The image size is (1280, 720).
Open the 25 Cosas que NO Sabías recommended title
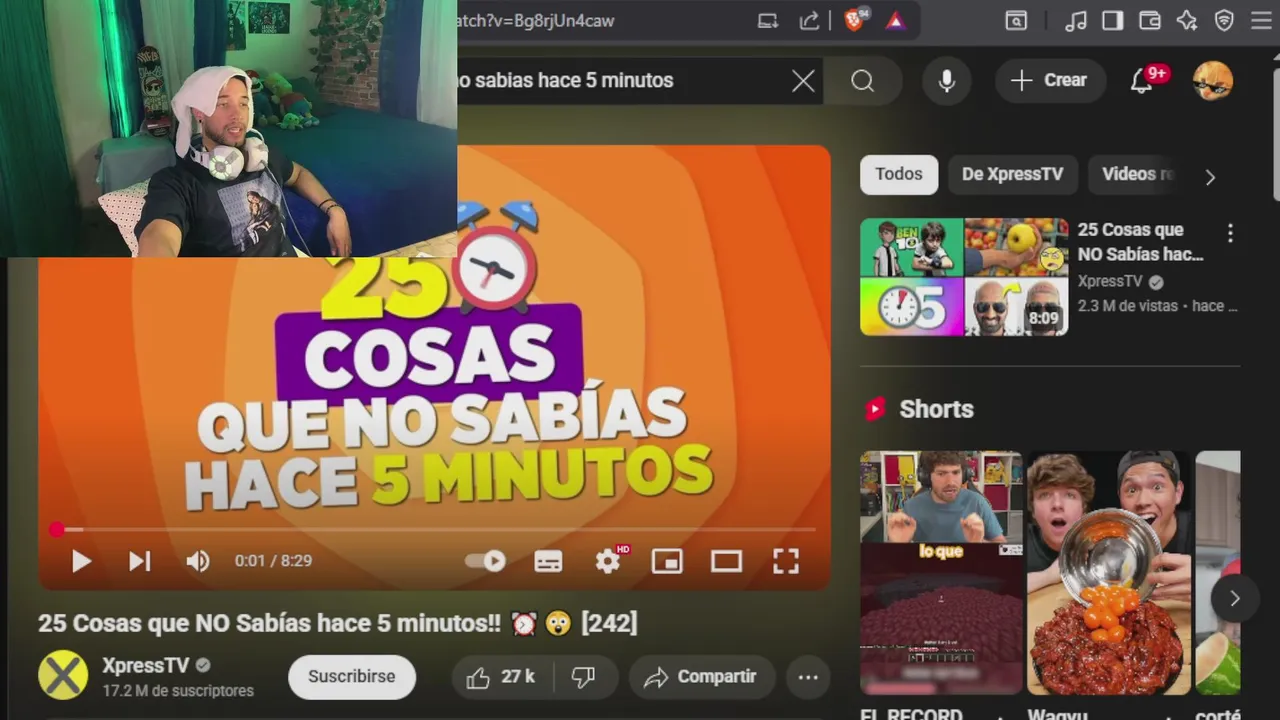[x=1140, y=242]
